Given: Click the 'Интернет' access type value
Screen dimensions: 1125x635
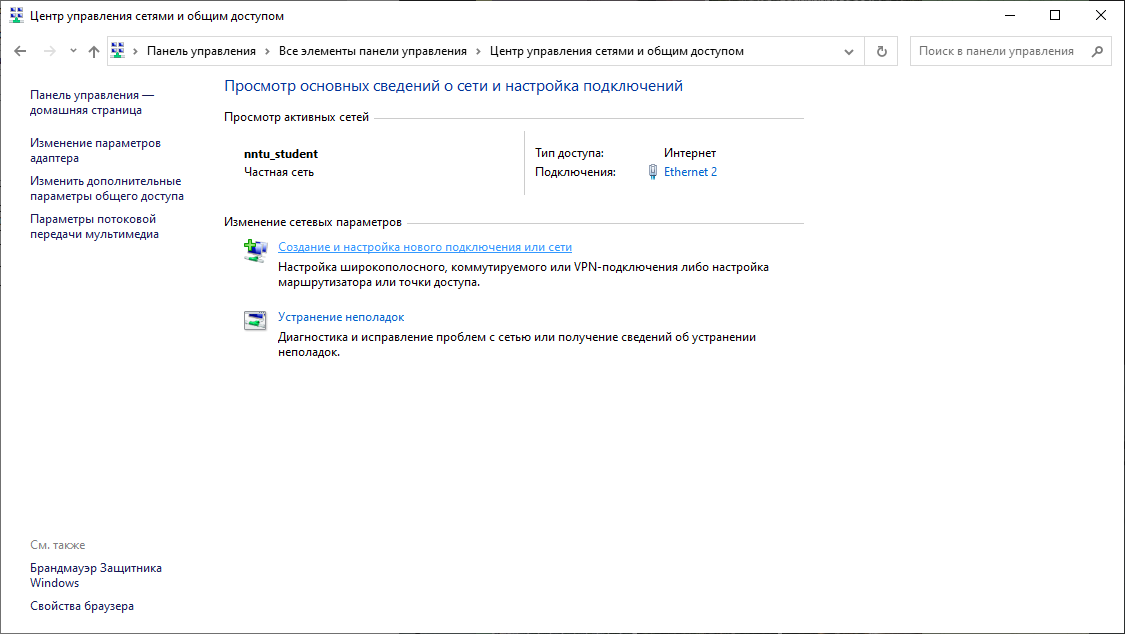Looking at the screenshot, I should pos(689,154).
